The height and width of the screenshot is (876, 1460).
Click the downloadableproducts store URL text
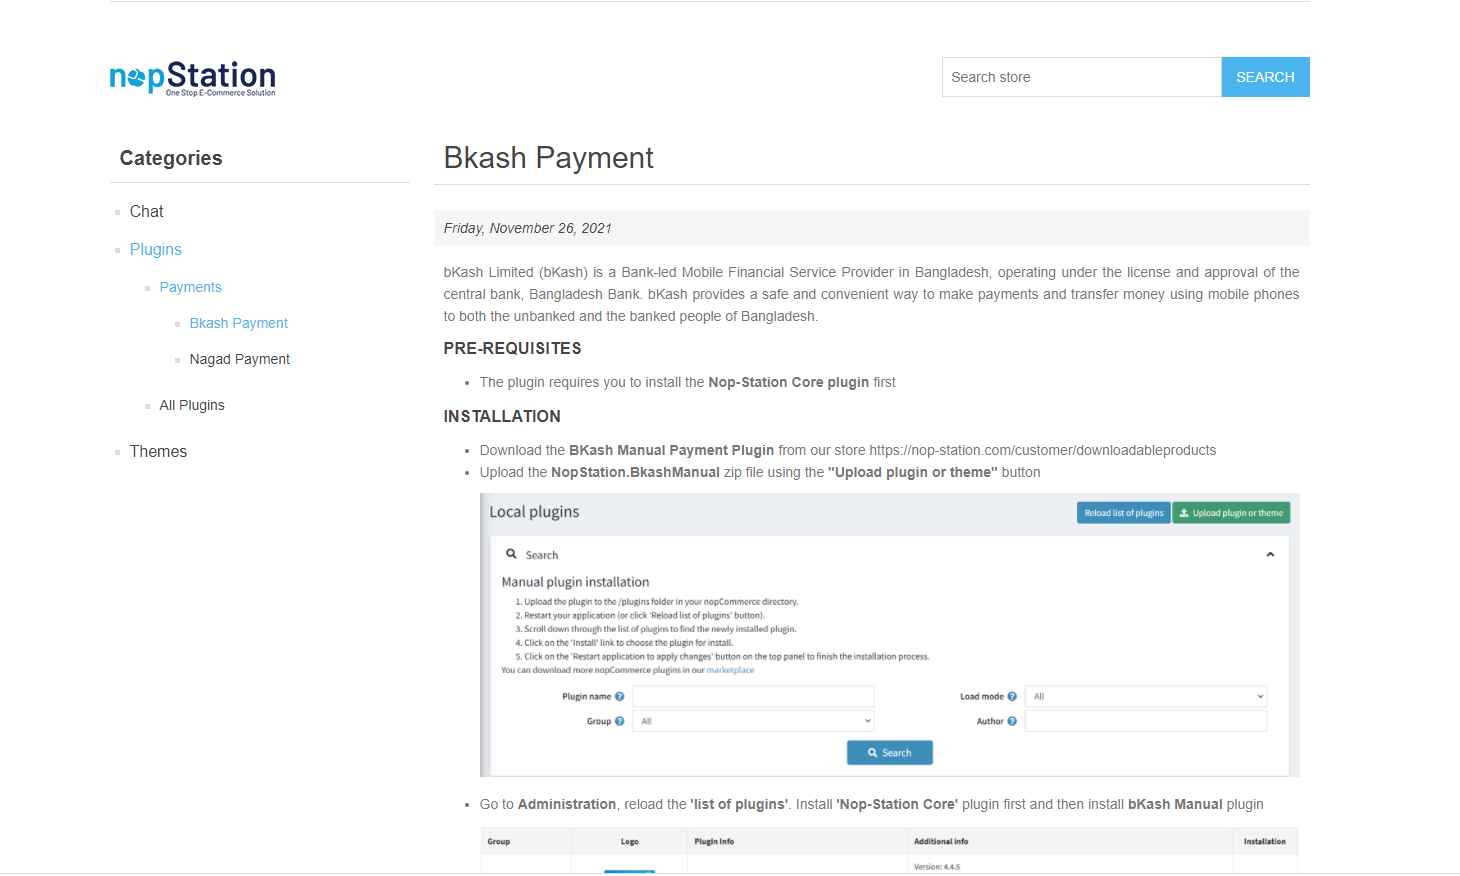(1043, 450)
